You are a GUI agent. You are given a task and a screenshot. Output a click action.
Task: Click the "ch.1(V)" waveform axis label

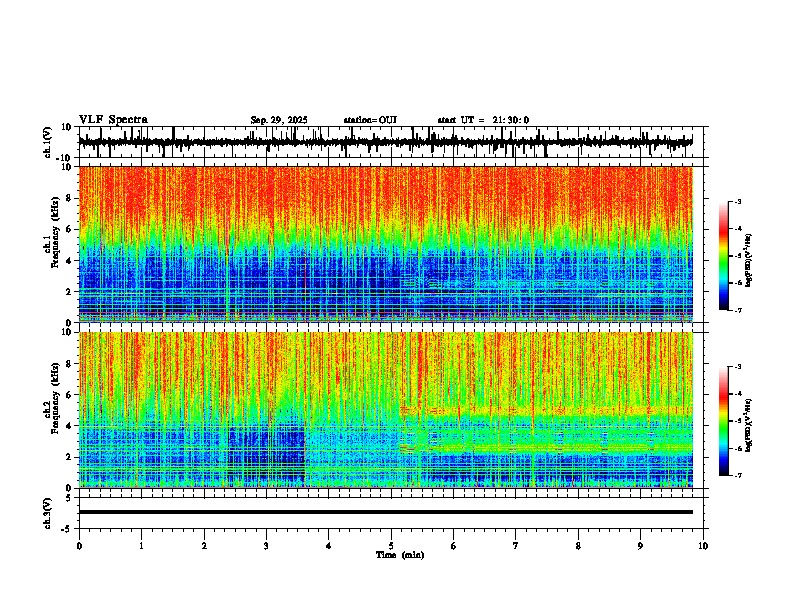tap(47, 142)
